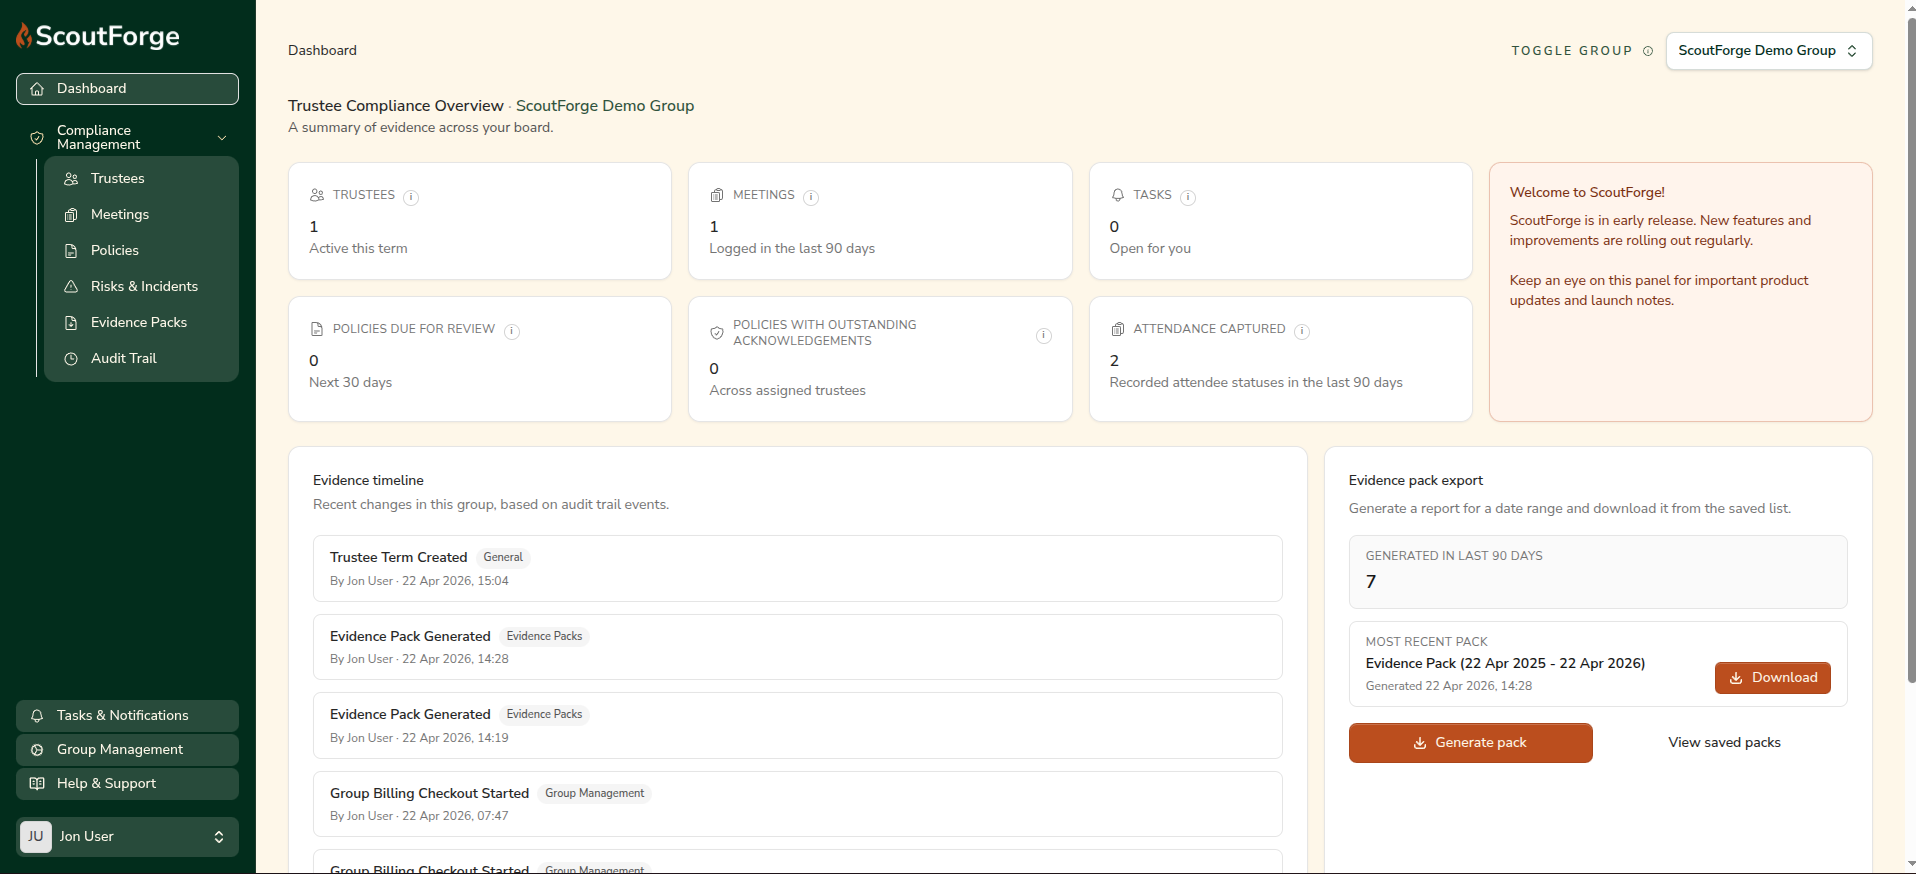Collapse the Compliance Management section chevron
Viewport: 1916px width, 874px height.
222,138
